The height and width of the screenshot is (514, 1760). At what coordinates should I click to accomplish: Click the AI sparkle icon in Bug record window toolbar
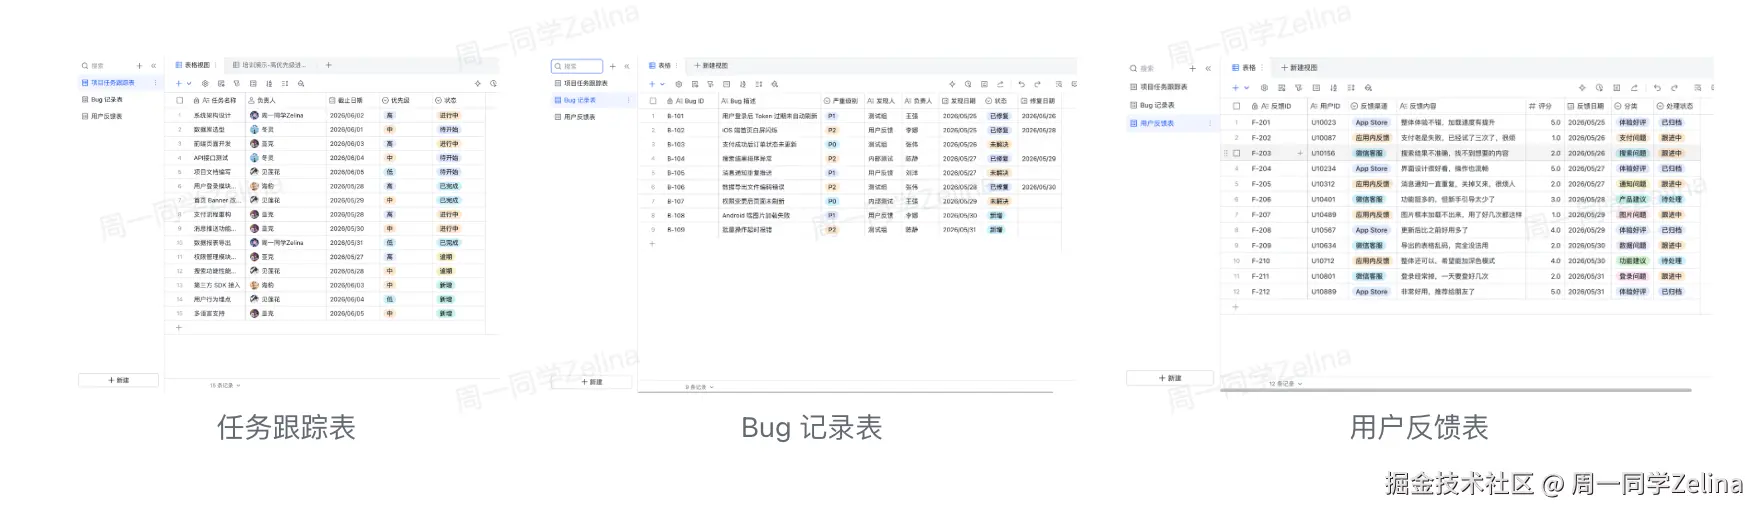952,84
